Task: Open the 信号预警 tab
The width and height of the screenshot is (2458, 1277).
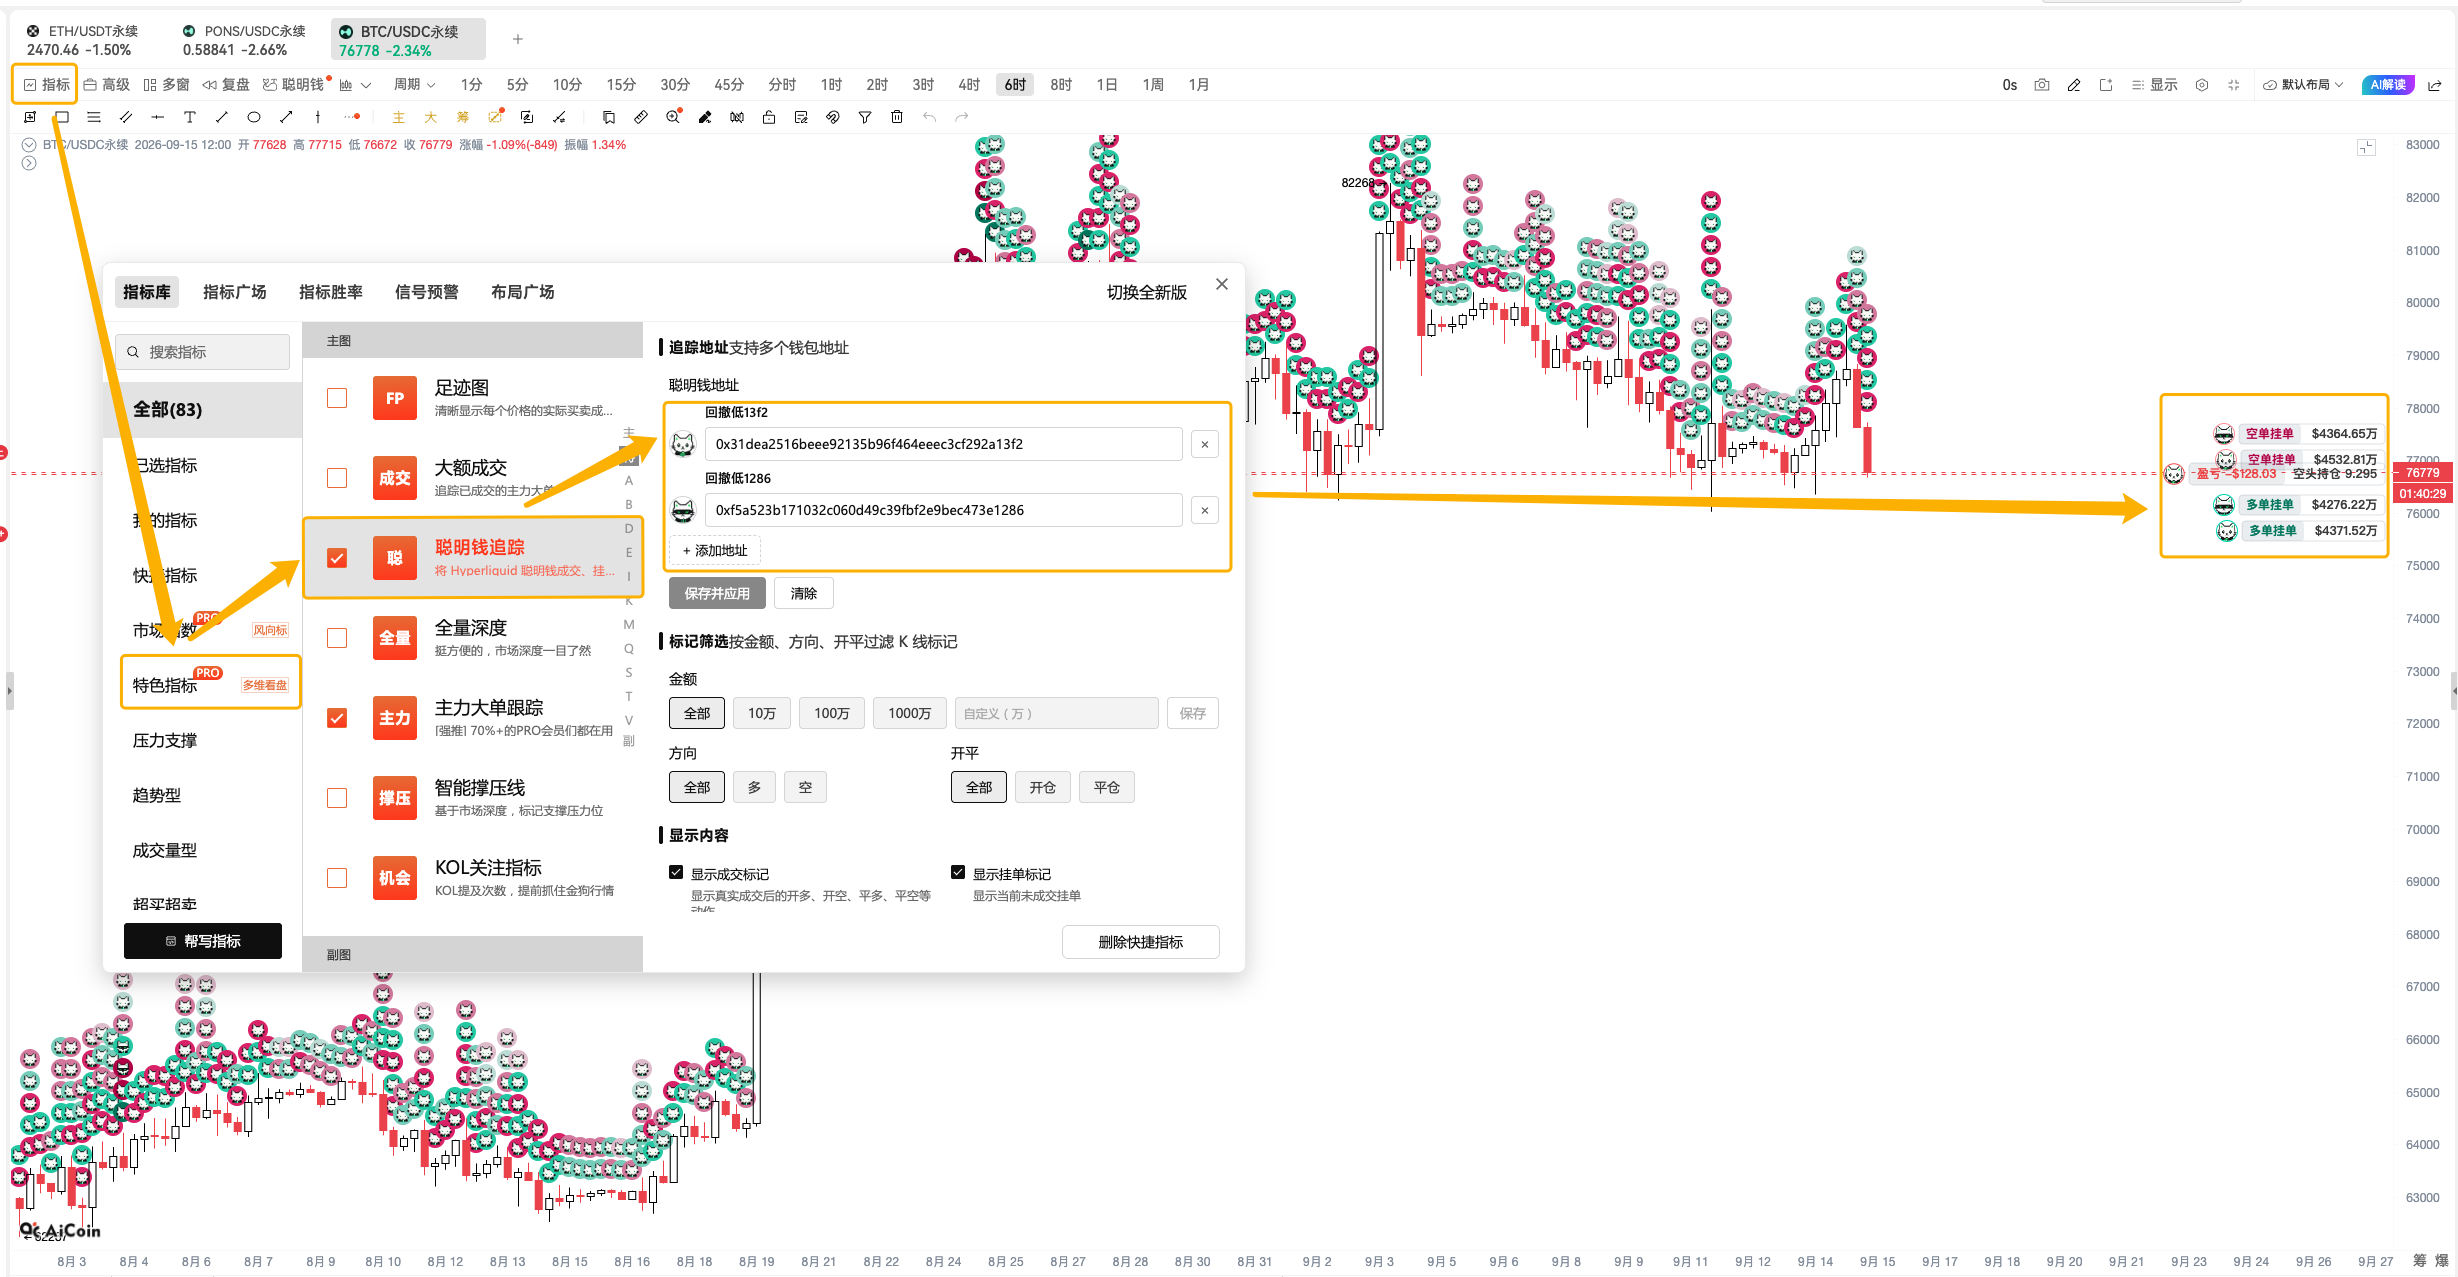Action: coord(427,292)
